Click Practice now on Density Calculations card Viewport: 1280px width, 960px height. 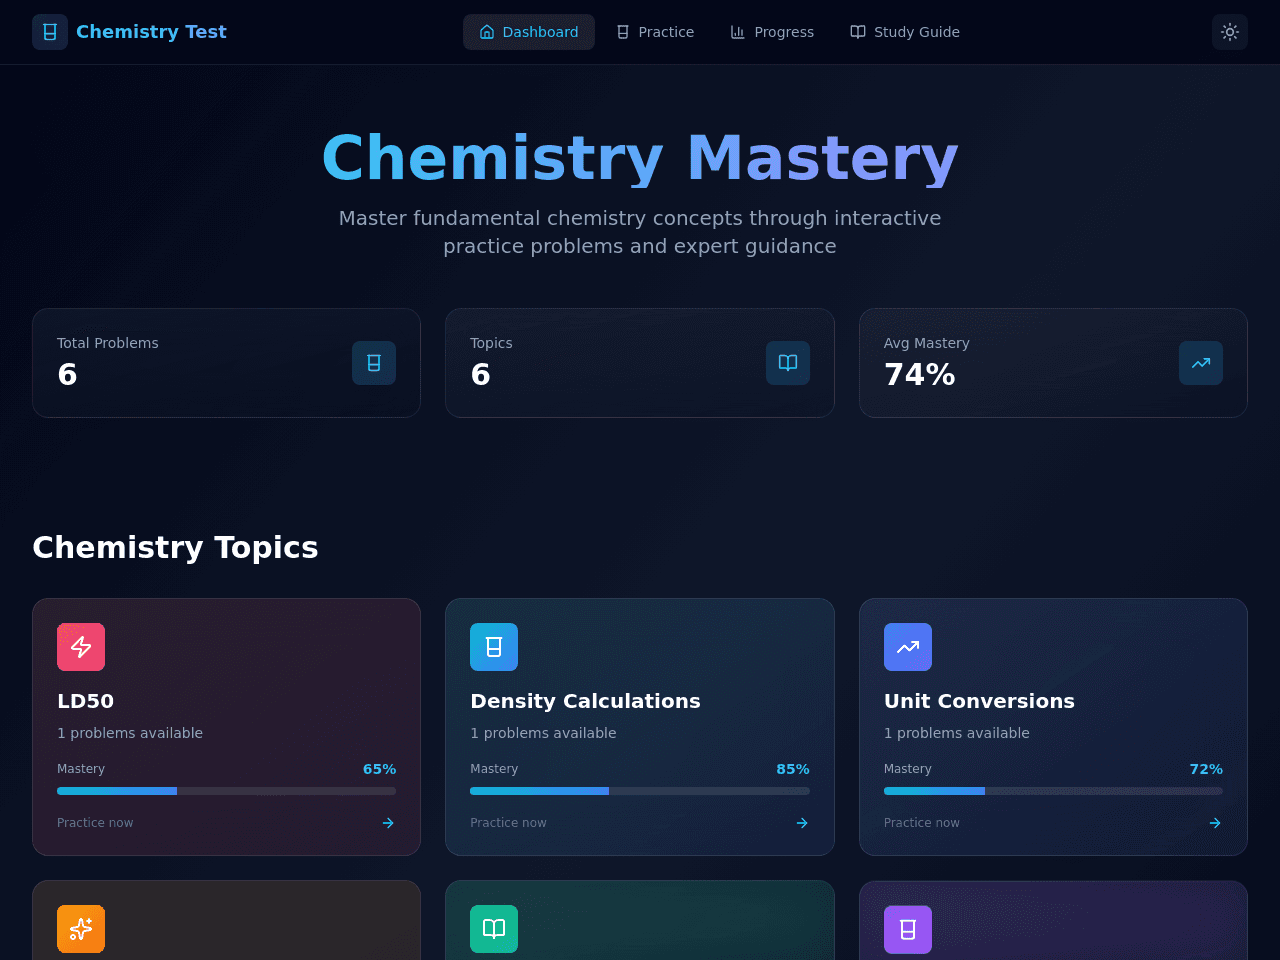508,823
